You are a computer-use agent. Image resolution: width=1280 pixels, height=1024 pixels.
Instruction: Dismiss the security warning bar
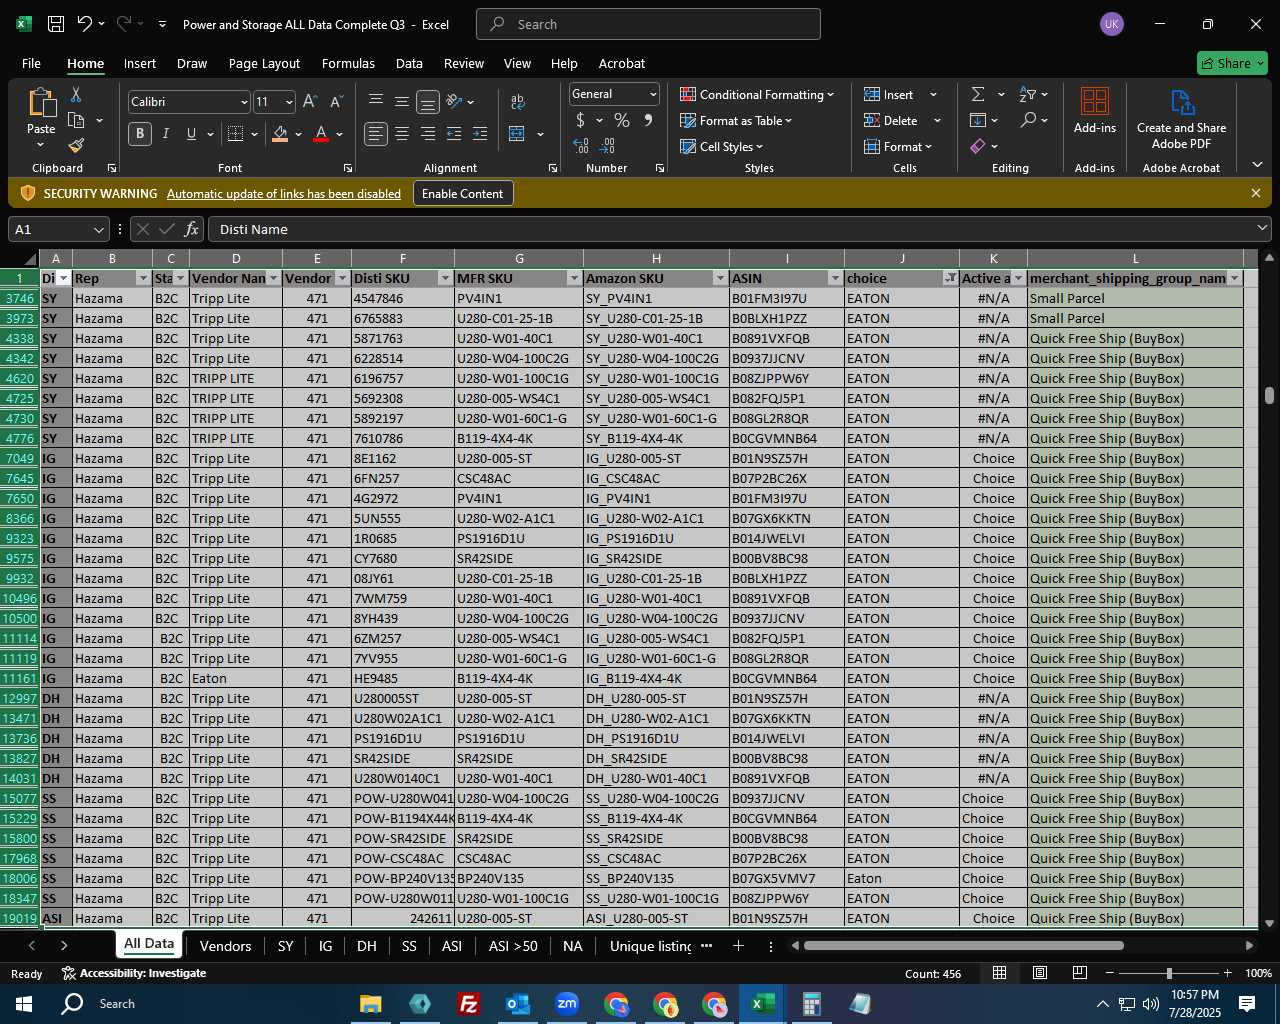pos(1256,193)
